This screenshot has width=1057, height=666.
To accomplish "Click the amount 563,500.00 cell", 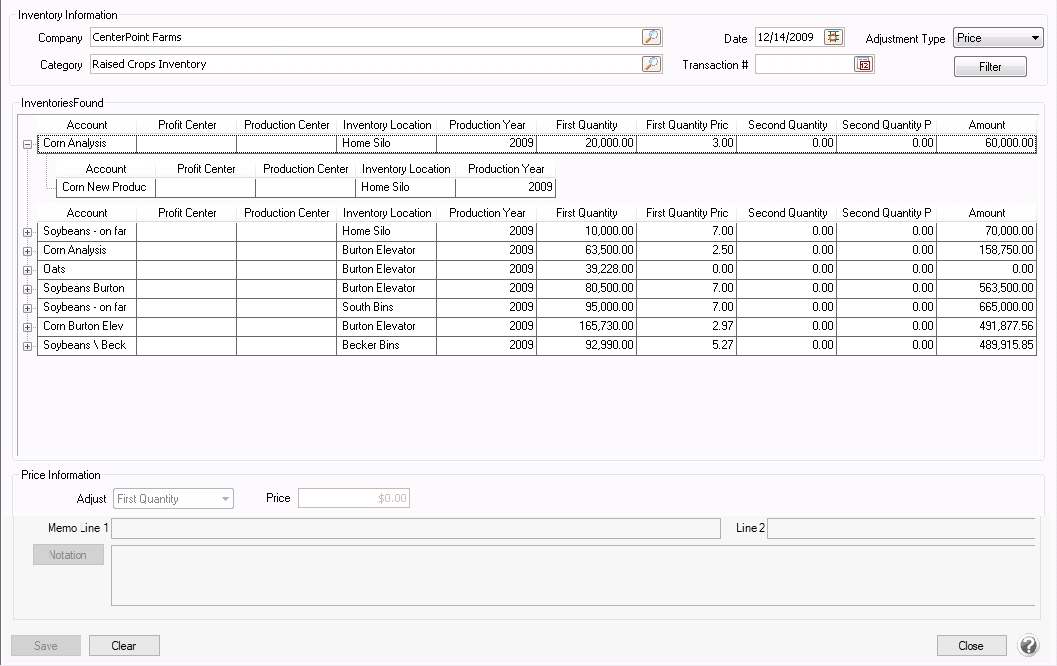I will pyautogui.click(x=986, y=288).
